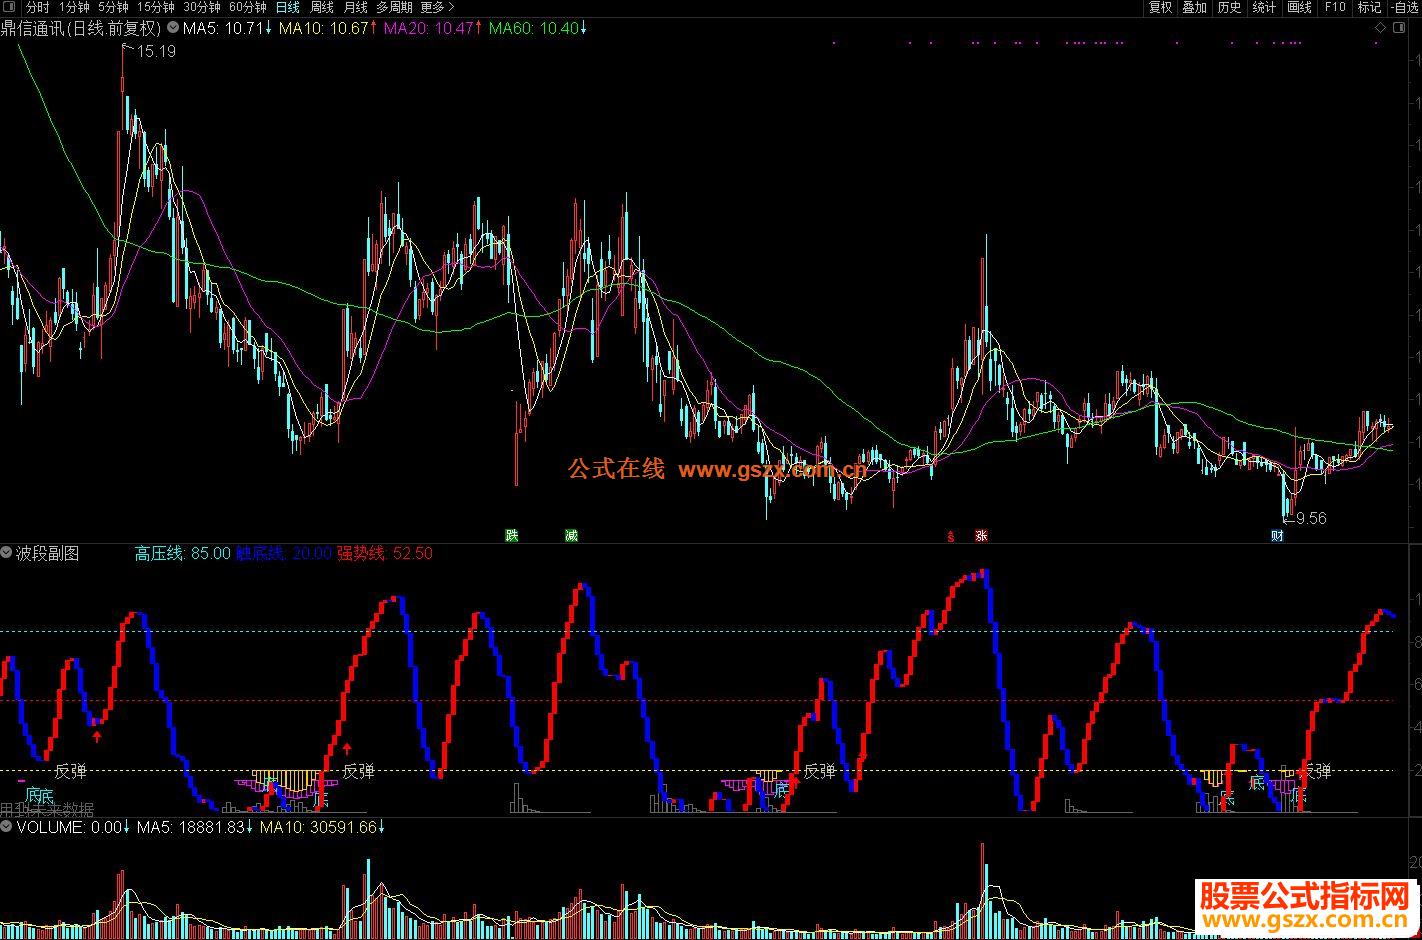1422x940 pixels.
Task: Click the red $ event marker
Action: [951, 535]
